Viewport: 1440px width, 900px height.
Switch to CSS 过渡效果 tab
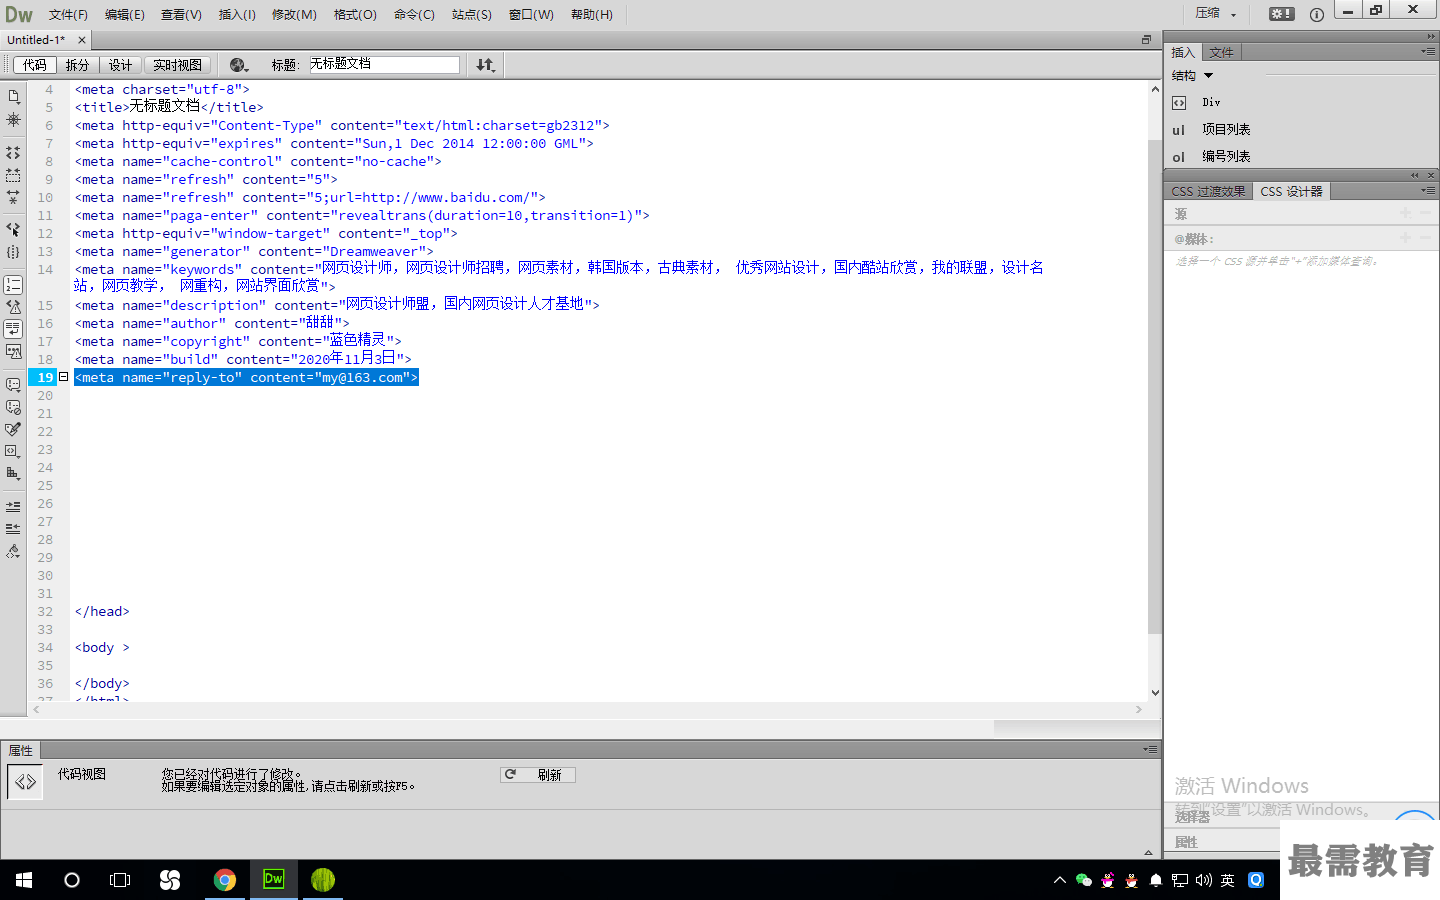(1208, 191)
